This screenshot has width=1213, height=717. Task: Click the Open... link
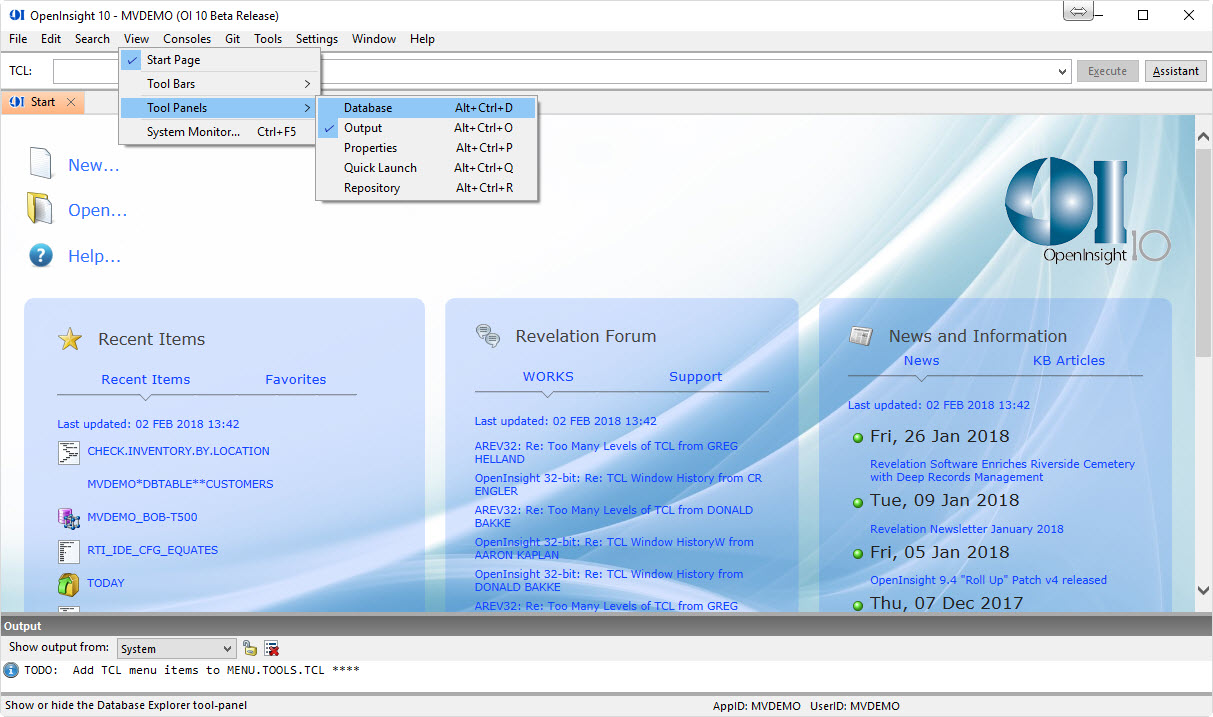click(x=98, y=211)
